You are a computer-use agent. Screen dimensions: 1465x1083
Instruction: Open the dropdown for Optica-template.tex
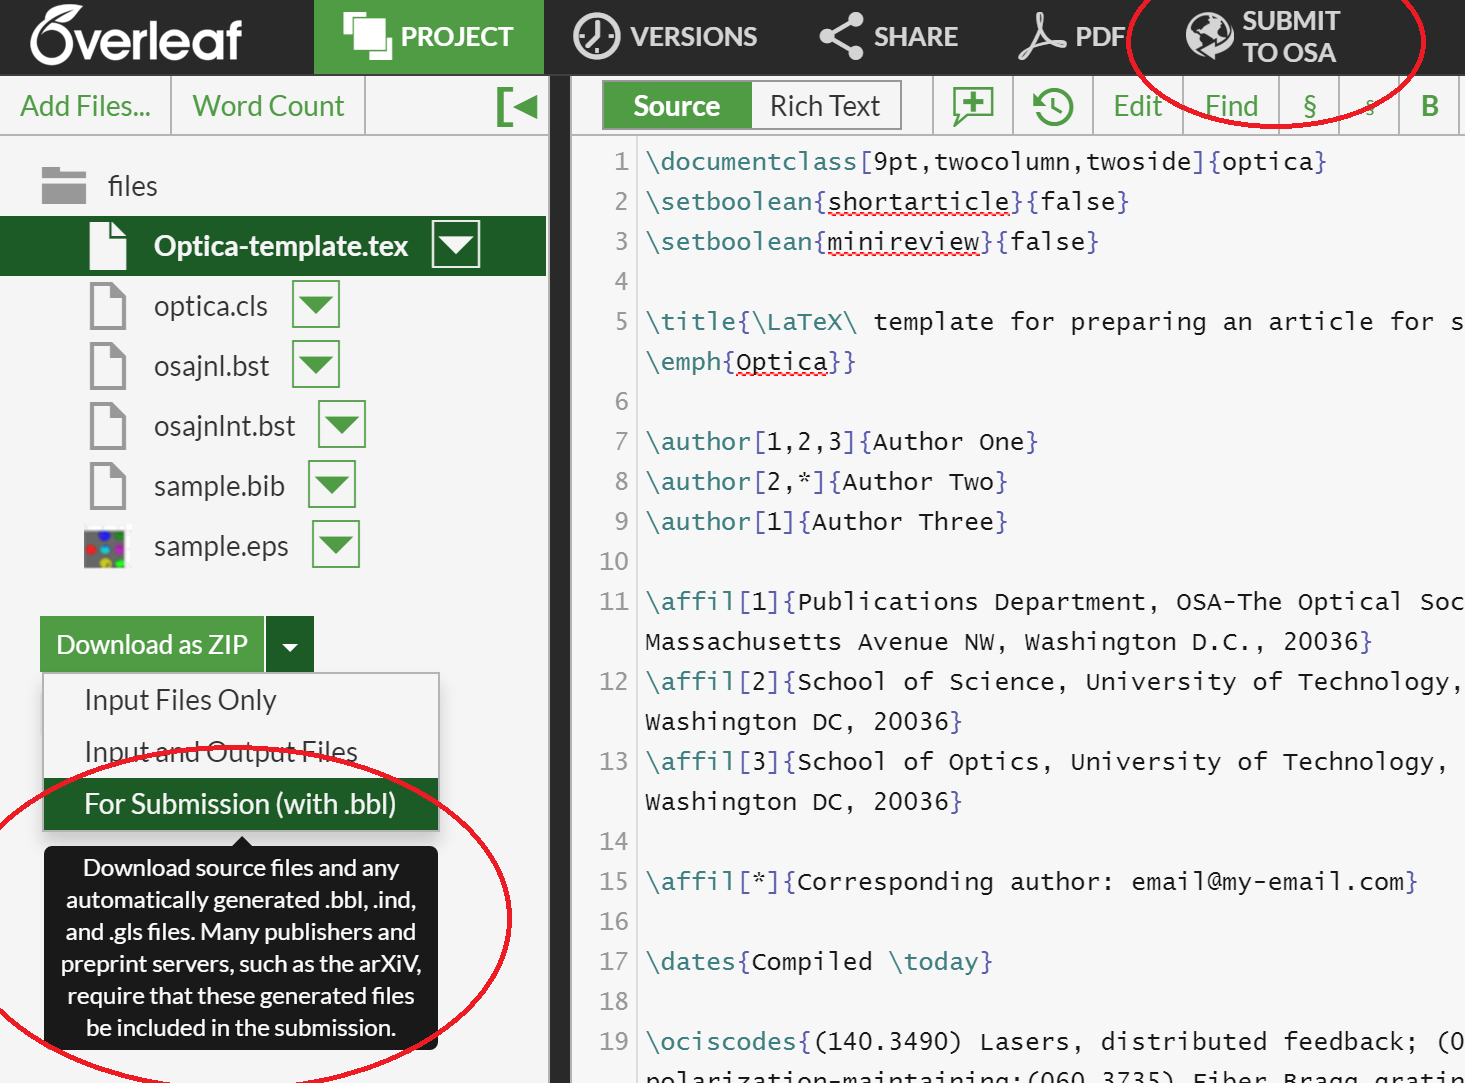(x=456, y=245)
